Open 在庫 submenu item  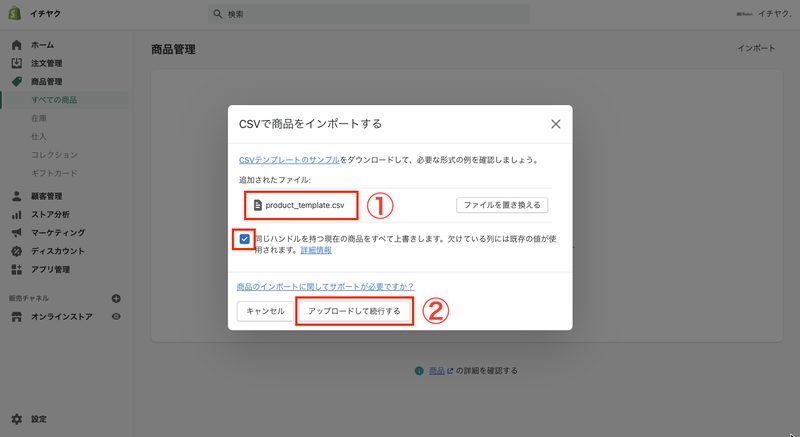39,118
